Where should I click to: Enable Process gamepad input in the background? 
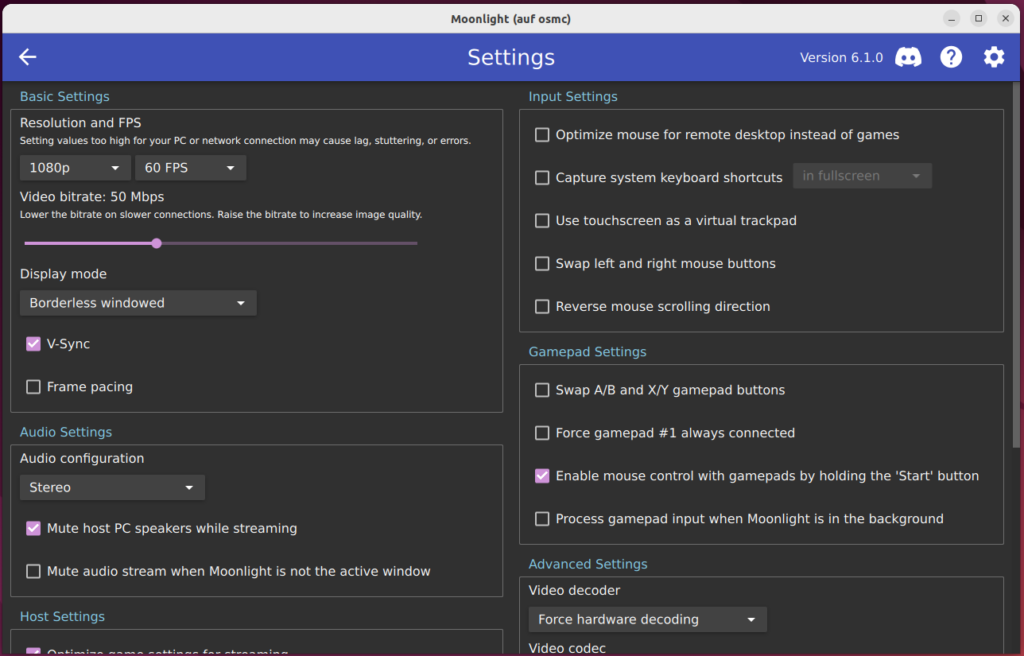(542, 519)
